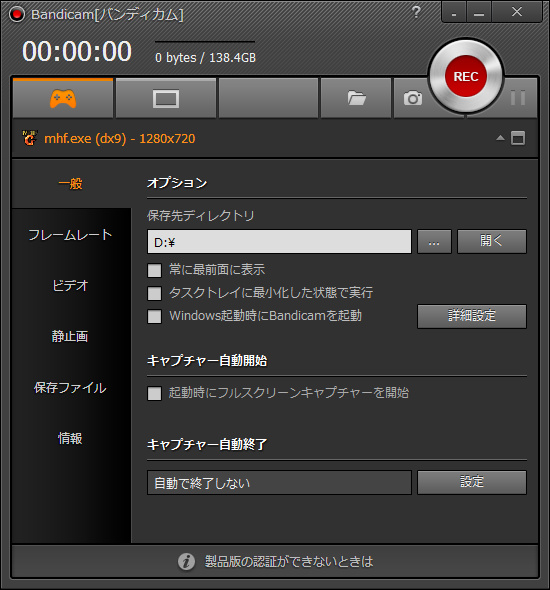Collapse the panel with the small up arrow
Screen dimensions: 550x590
click(x=500, y=138)
